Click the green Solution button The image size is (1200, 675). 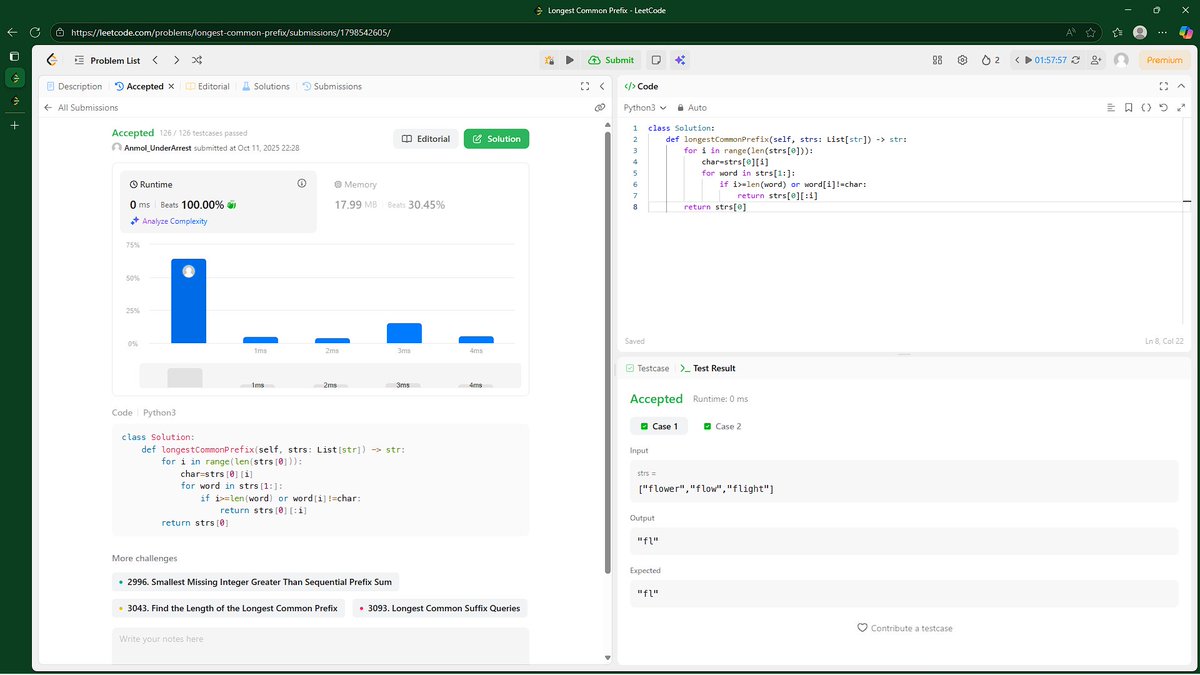[496, 139]
